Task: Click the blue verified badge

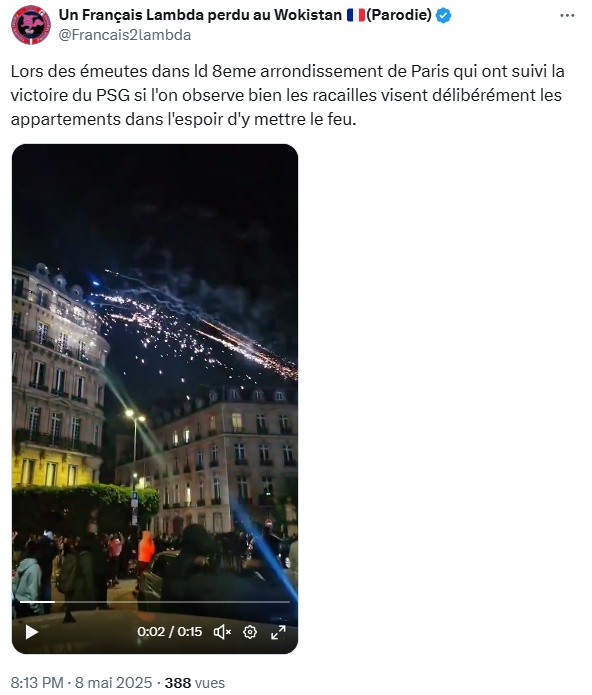Action: click(x=444, y=16)
